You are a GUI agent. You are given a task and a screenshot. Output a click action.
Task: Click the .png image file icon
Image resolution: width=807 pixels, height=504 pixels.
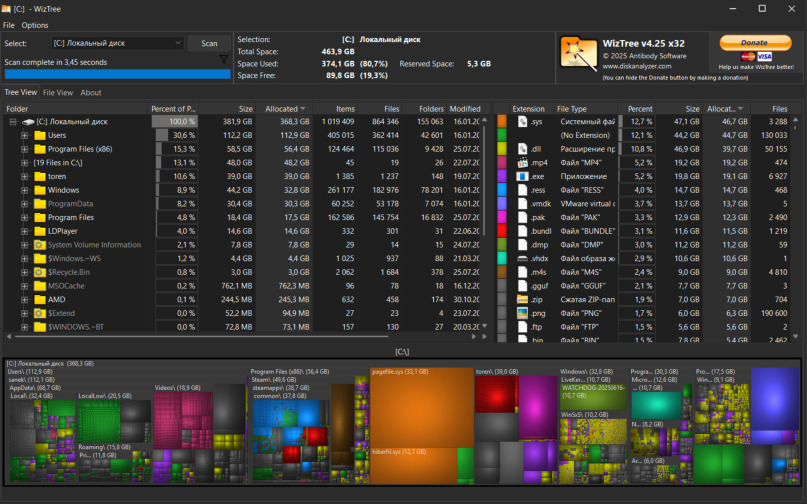pyautogui.click(x=522, y=313)
